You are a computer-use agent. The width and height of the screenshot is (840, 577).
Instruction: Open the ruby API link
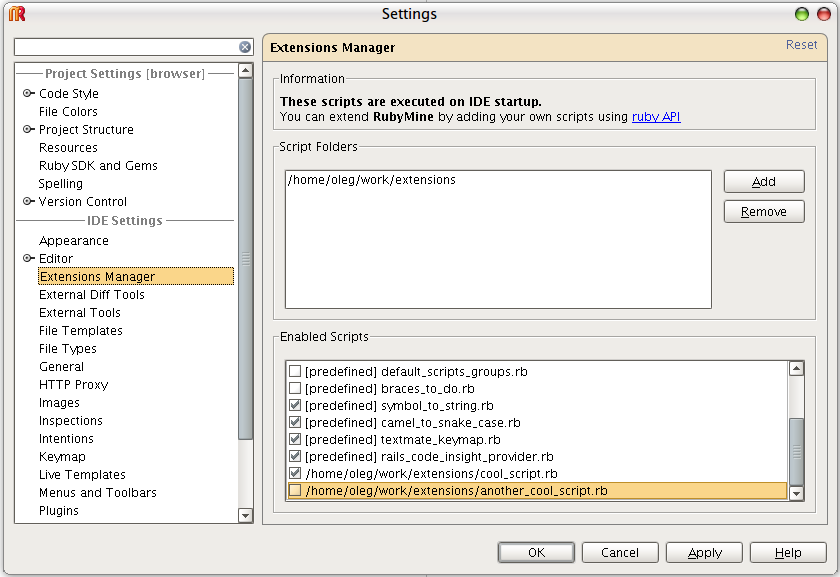(x=656, y=117)
